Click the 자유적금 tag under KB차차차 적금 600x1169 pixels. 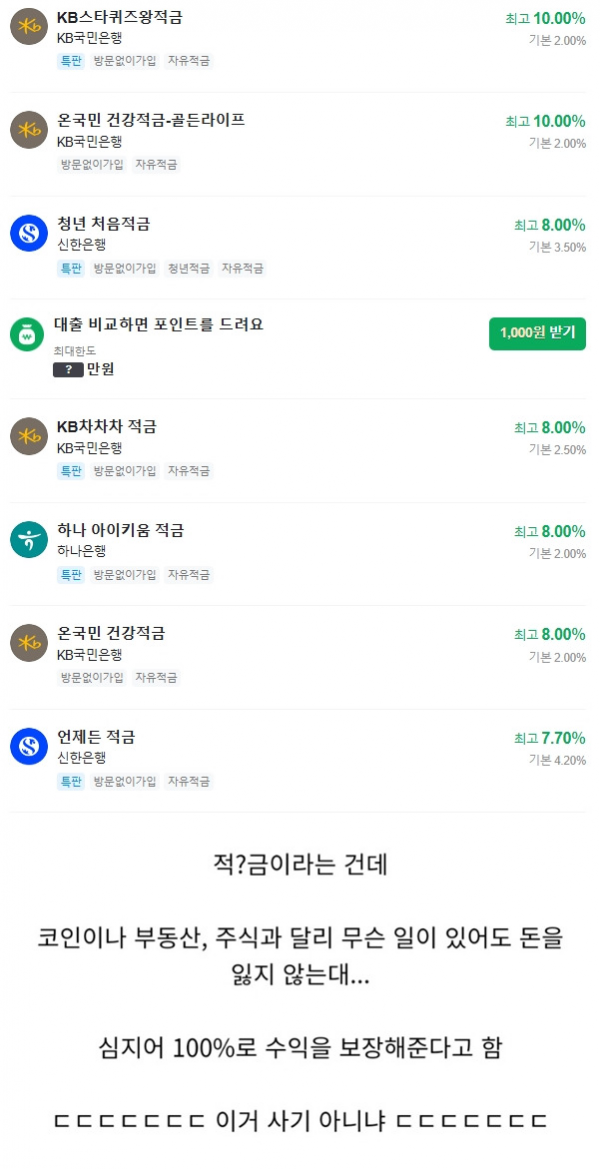[x=189, y=471]
